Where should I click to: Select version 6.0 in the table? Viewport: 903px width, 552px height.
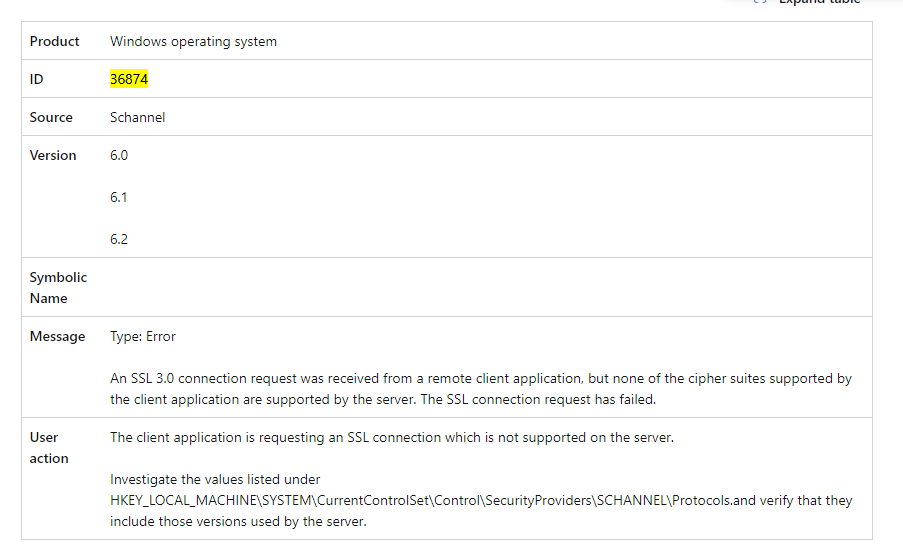pos(119,155)
